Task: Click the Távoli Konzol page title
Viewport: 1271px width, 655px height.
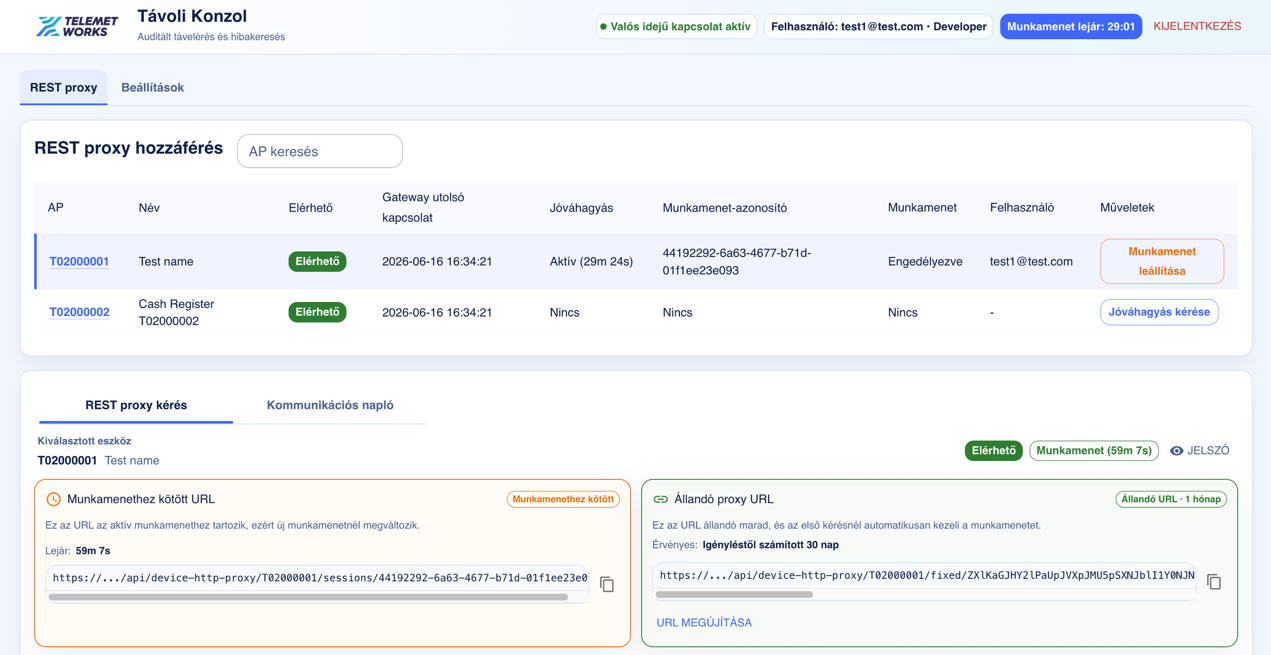Action: (192, 16)
